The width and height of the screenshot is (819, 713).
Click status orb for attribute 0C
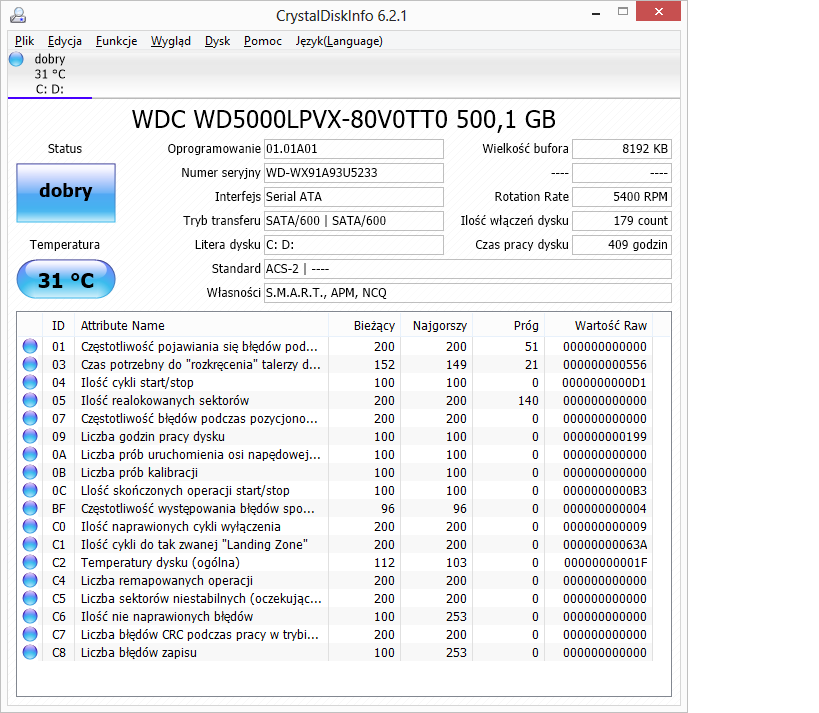[x=30, y=490]
